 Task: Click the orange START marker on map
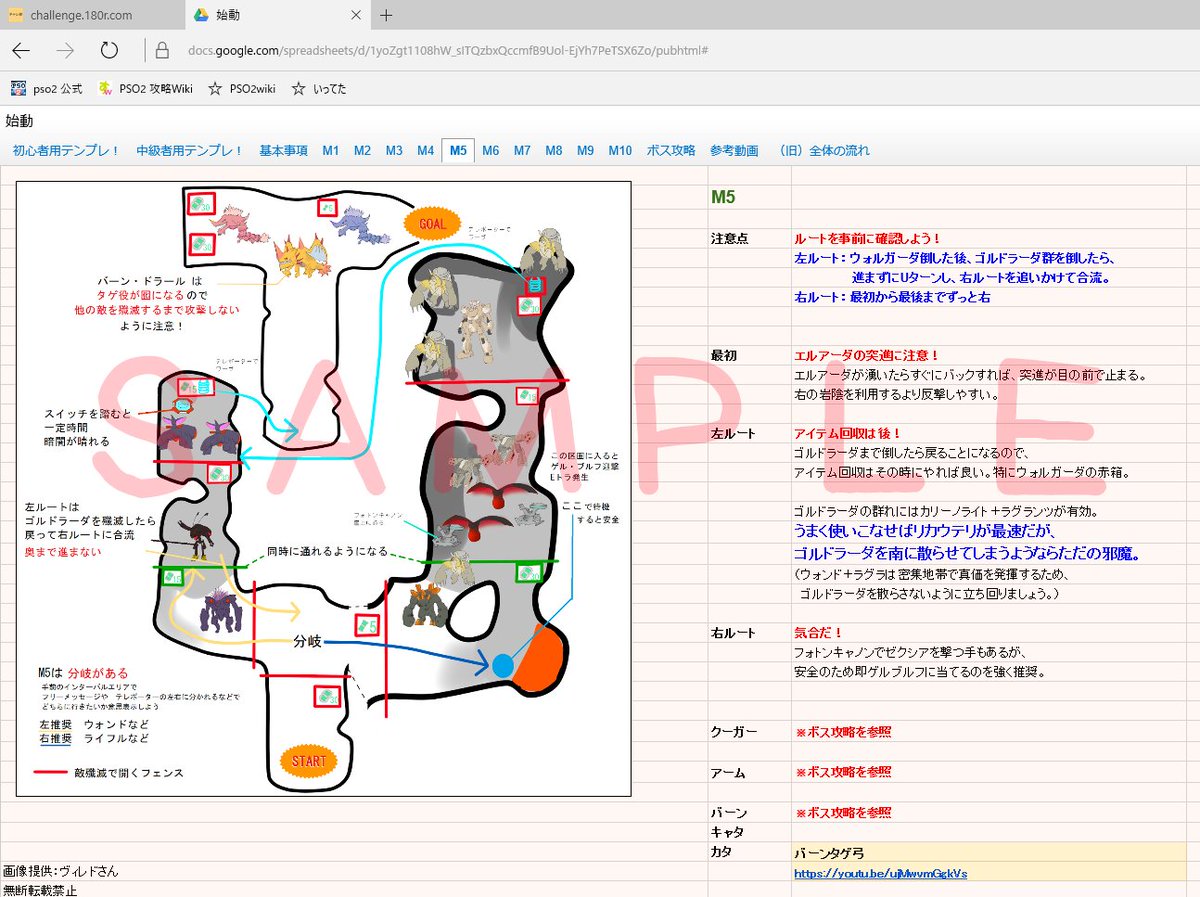(x=309, y=761)
